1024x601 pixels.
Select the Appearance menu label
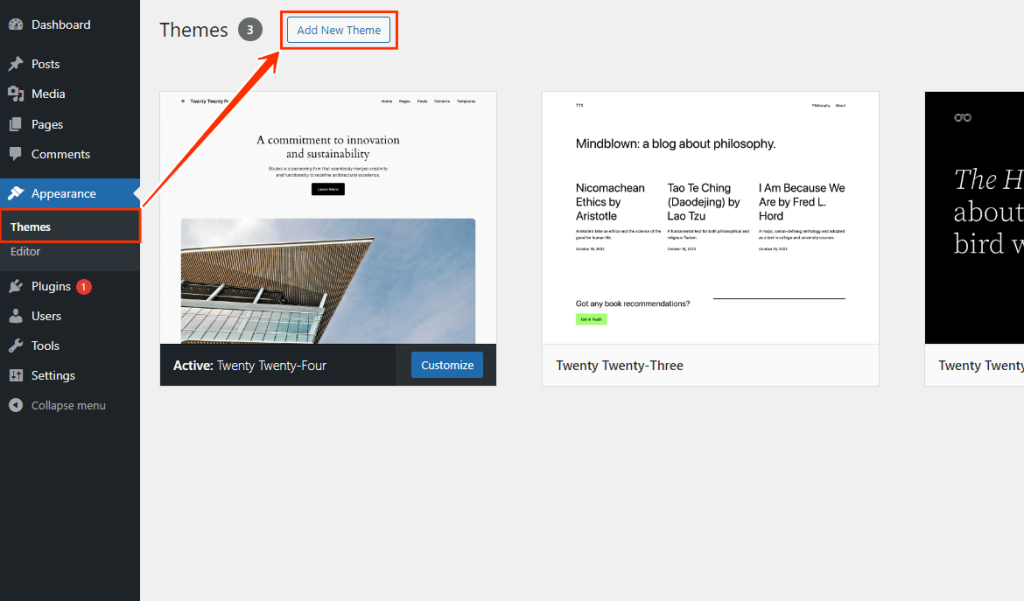click(x=63, y=193)
